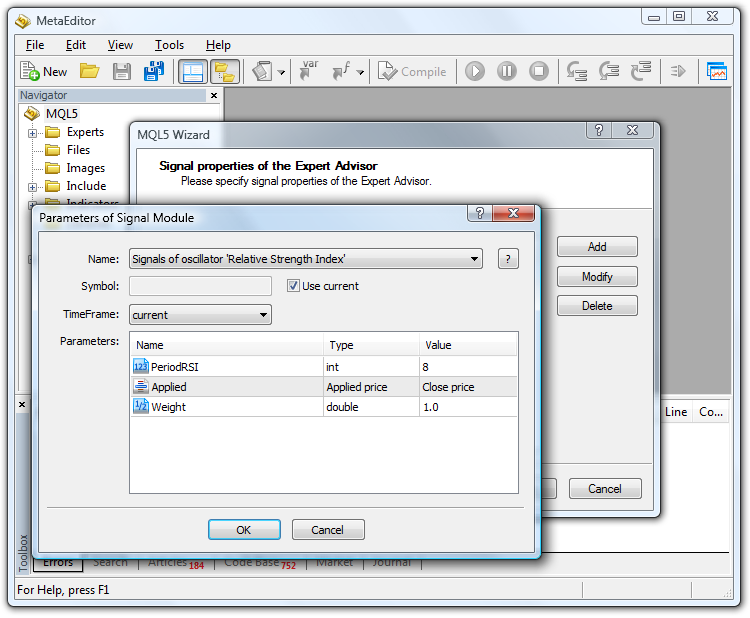Click the Step Into debug icon
The height and width of the screenshot is (618, 750).
[x=576, y=71]
